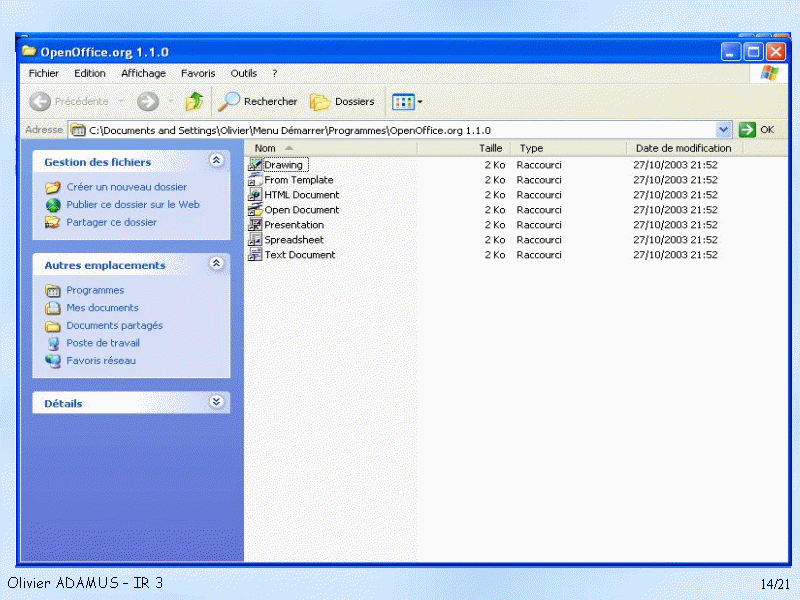Open the Rechercher search tool
Image resolution: width=800 pixels, height=600 pixels.
pos(258,102)
